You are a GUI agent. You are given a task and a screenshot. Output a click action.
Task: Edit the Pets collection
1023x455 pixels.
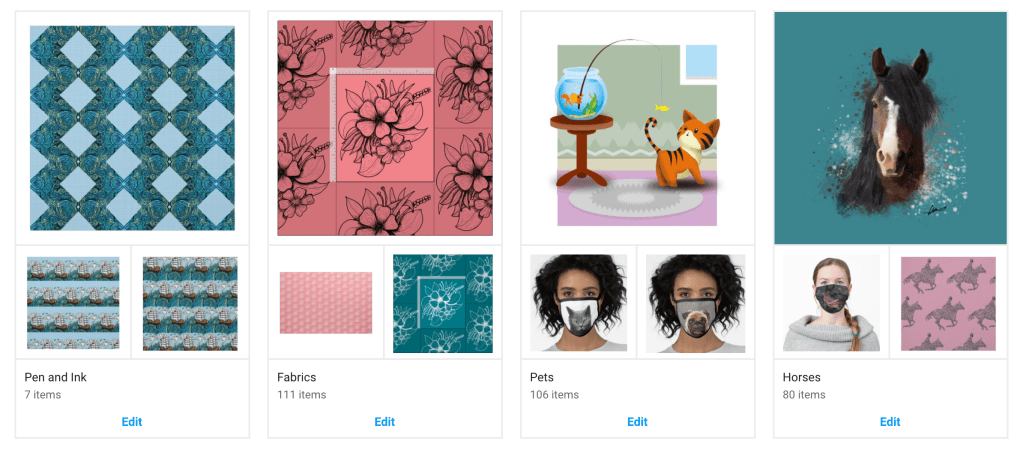click(637, 422)
